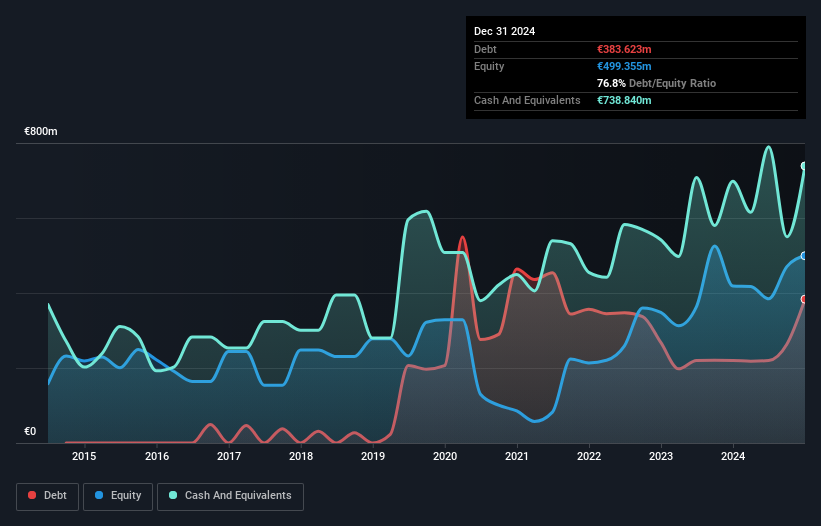Click the 2015 x-axis label

pyautogui.click(x=84, y=456)
